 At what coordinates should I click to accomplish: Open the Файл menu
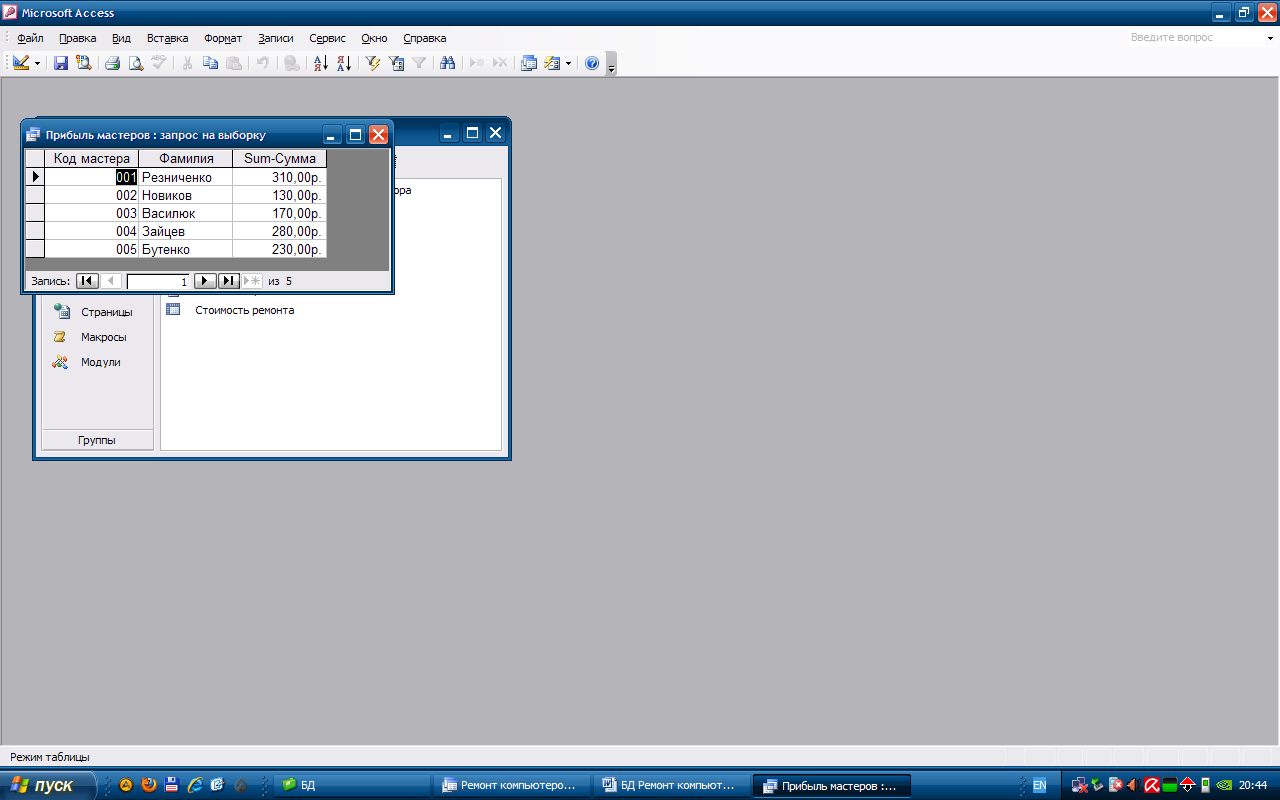click(30, 38)
